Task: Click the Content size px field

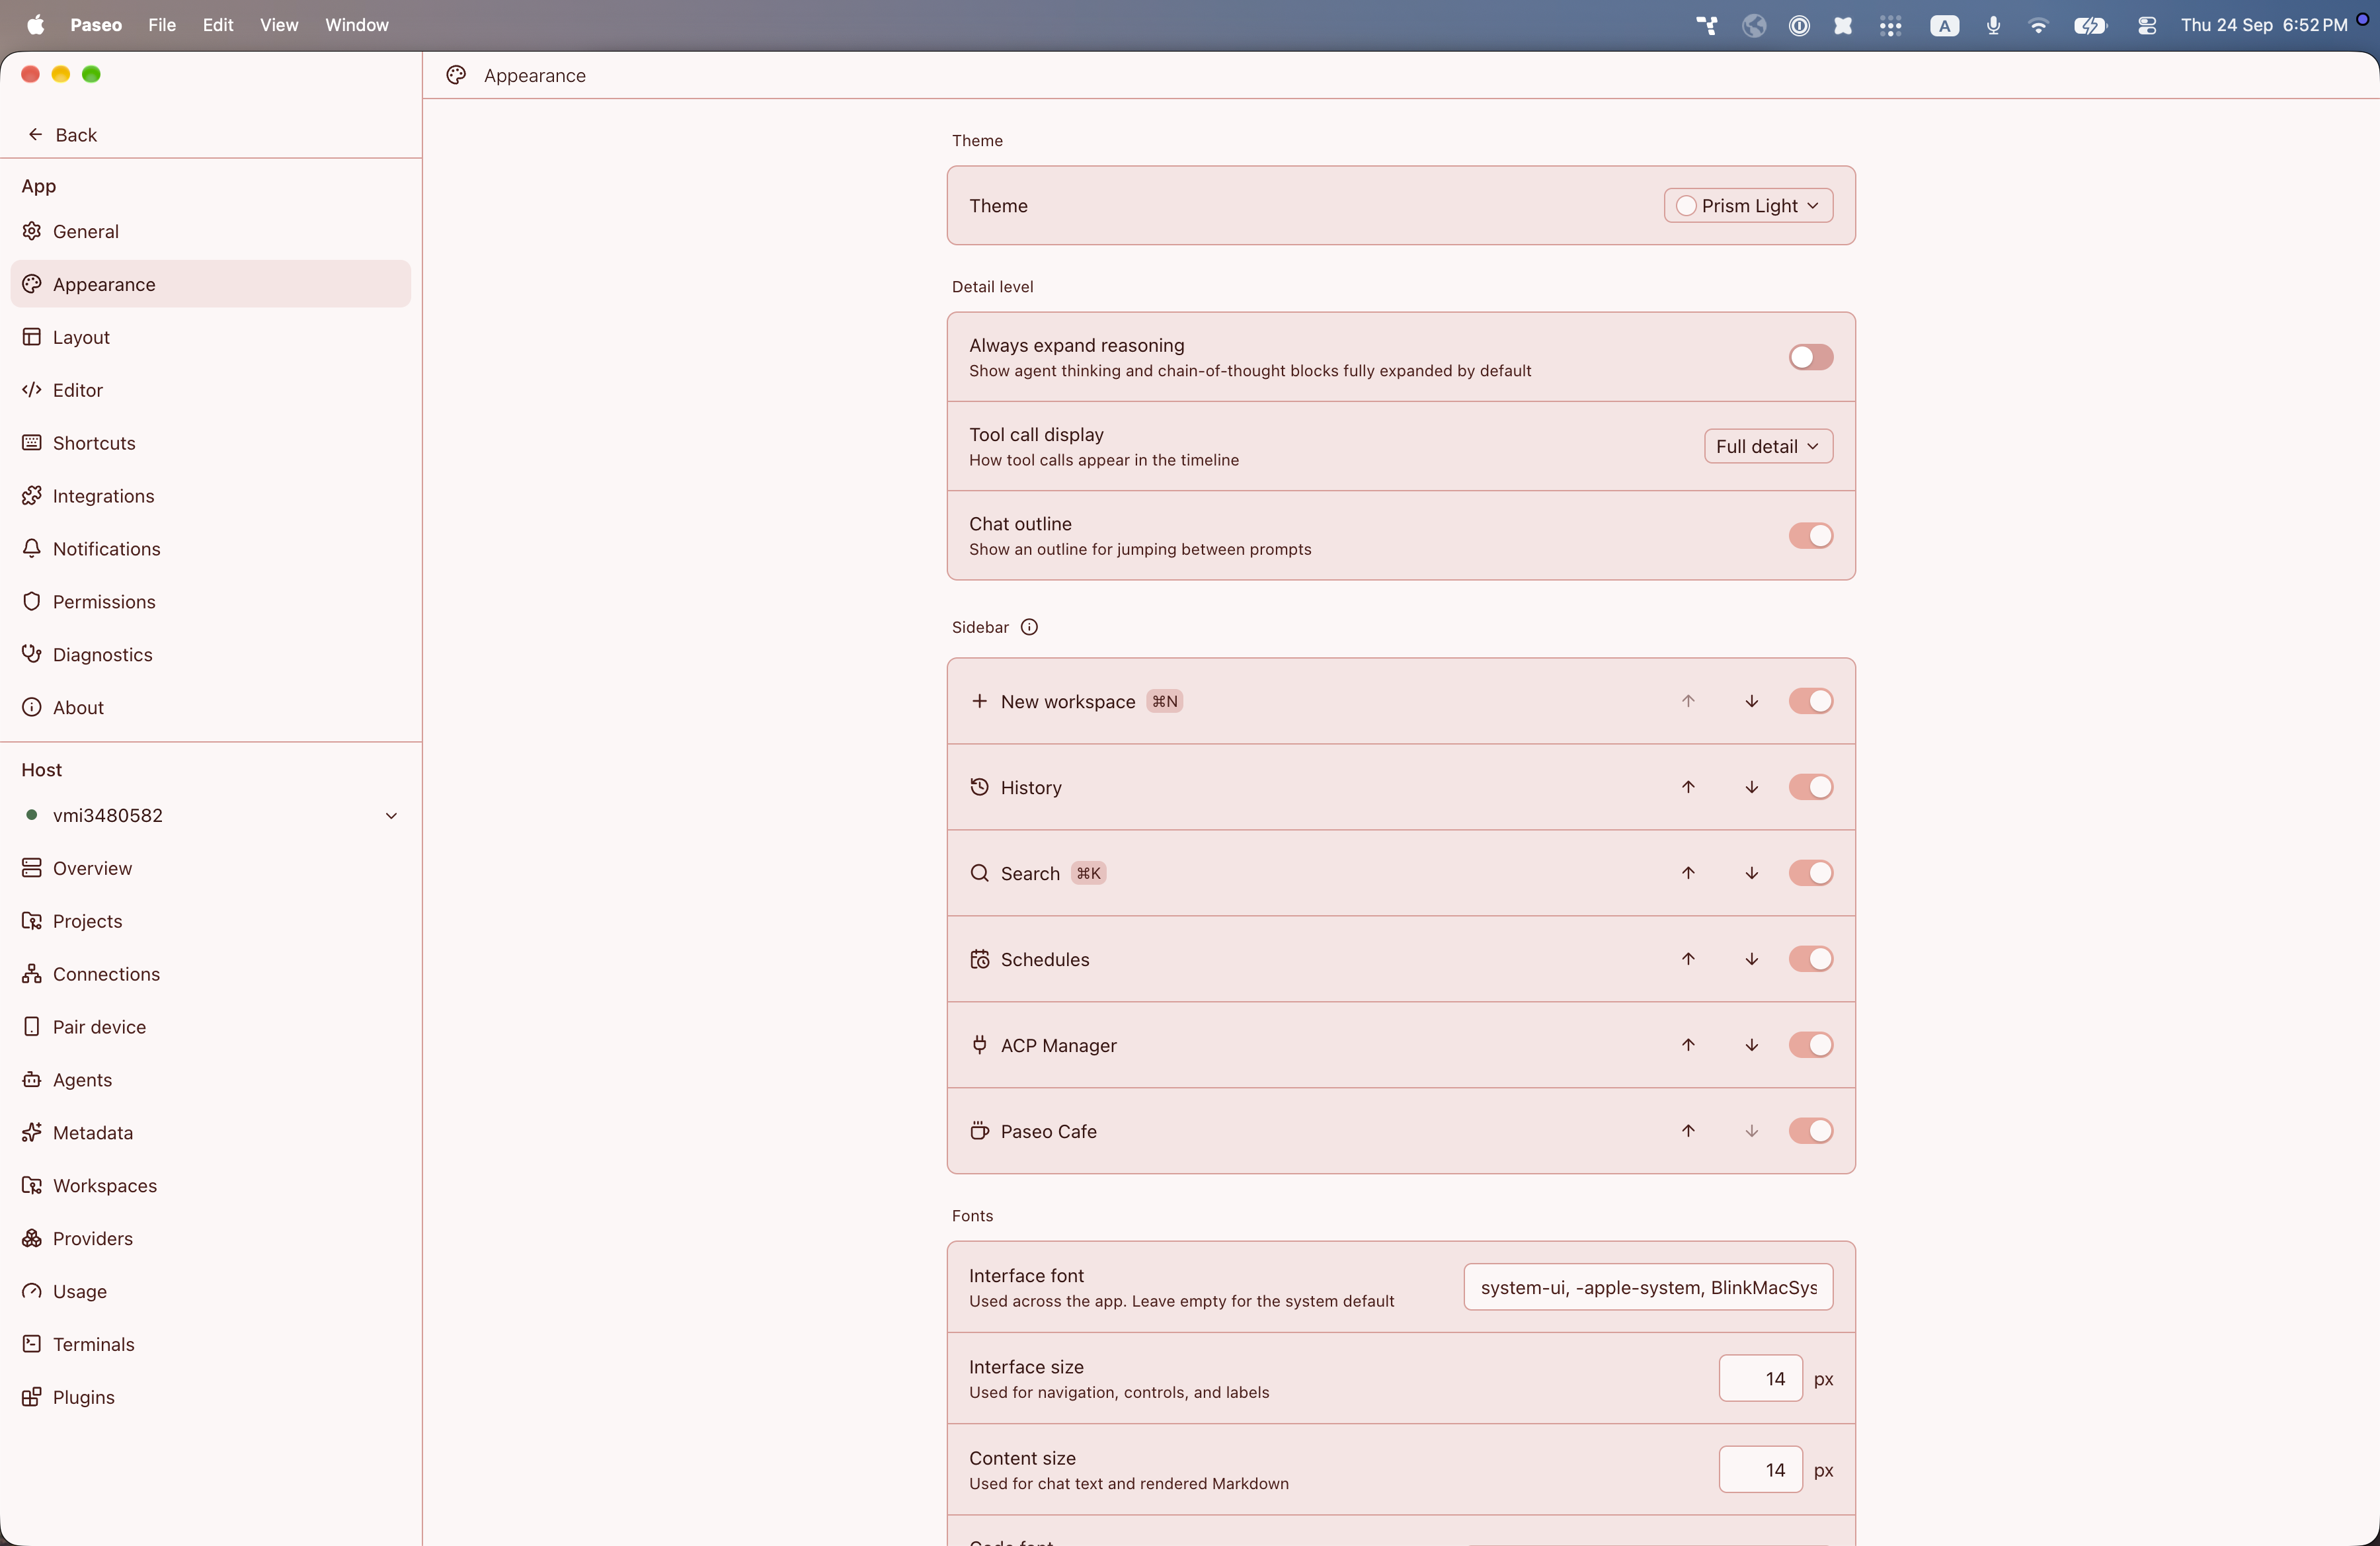Action: click(x=1760, y=1469)
